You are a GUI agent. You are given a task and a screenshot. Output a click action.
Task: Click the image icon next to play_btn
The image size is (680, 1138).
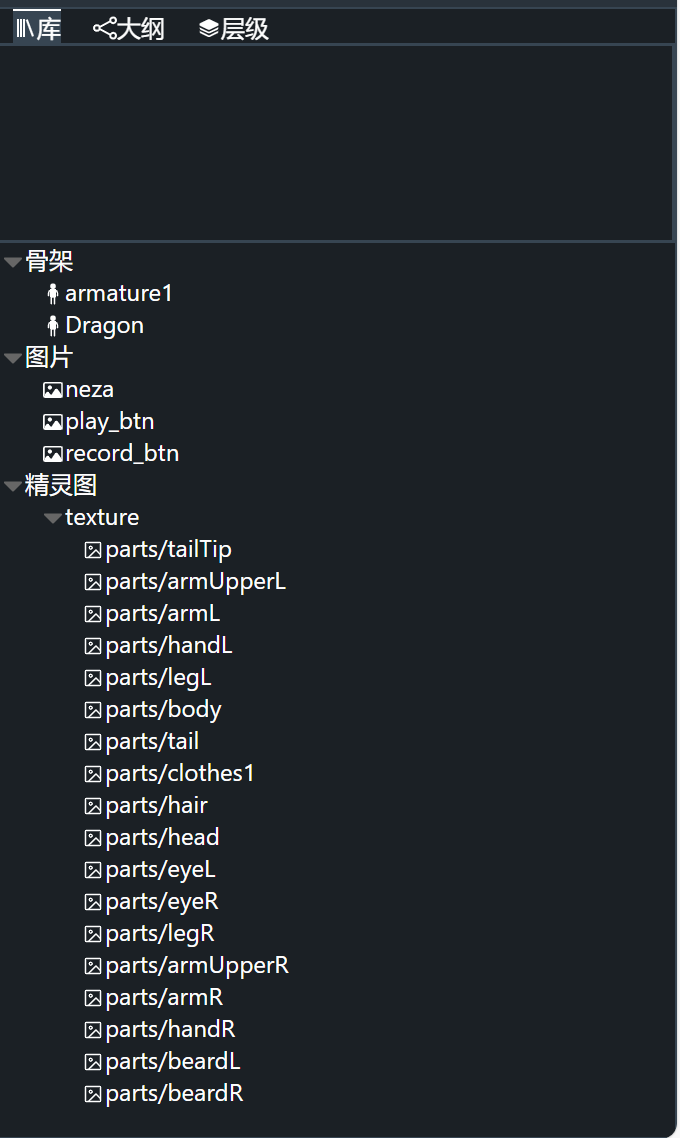click(52, 422)
